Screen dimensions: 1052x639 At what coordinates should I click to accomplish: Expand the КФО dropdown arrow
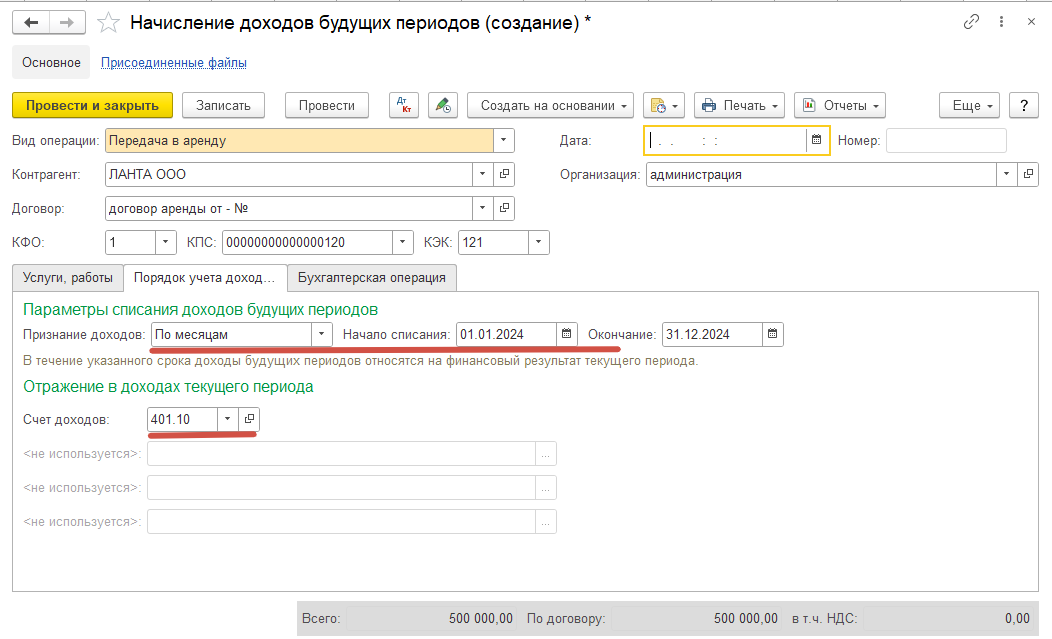(x=166, y=242)
